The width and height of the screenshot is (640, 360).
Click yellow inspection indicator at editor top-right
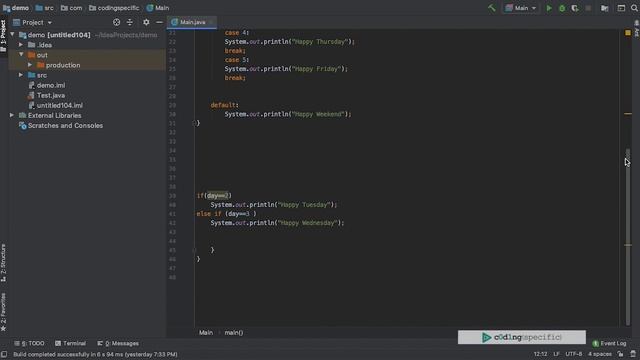628,33
